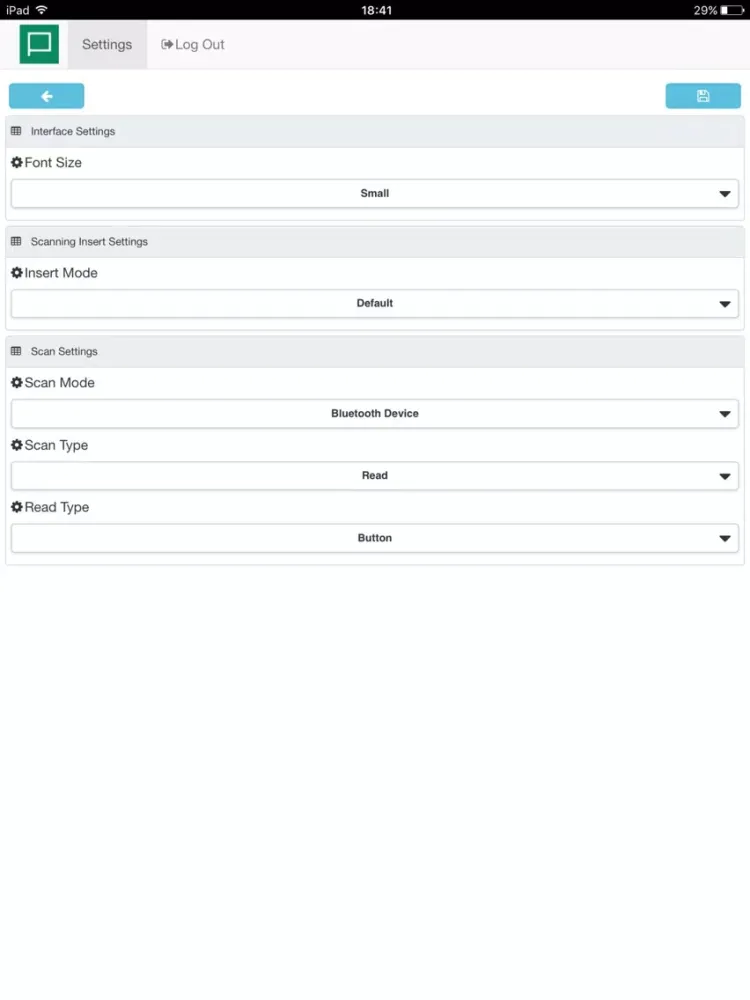Switch to the Settings tab

click(107, 45)
